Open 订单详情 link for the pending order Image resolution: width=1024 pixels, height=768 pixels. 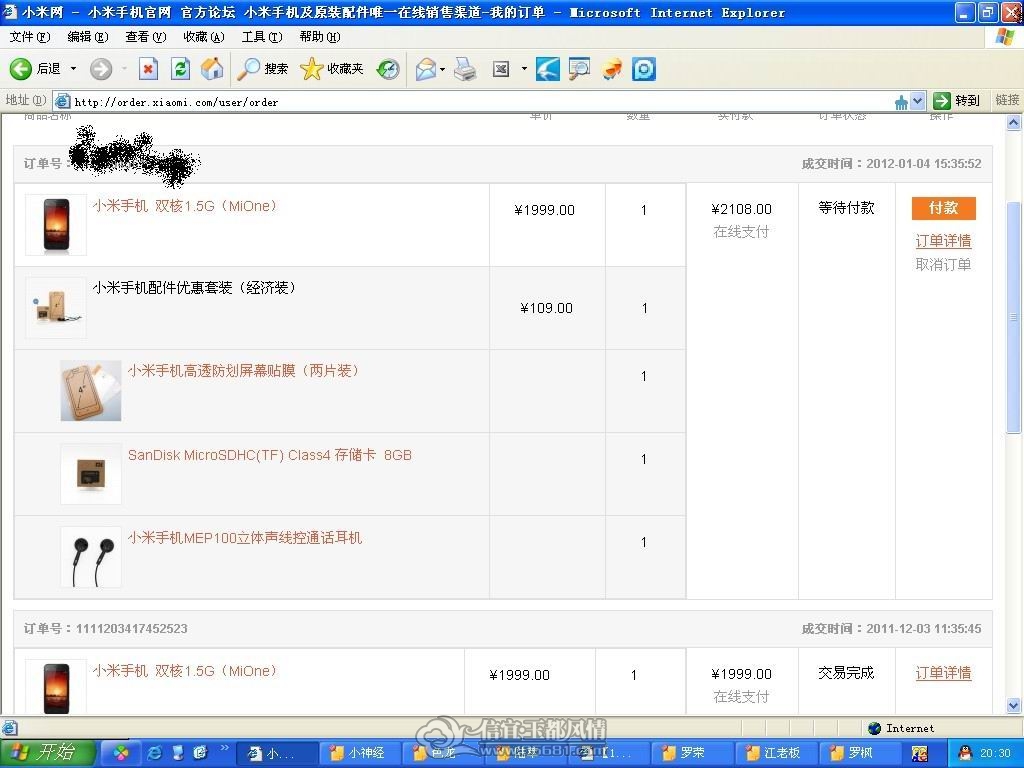point(943,241)
